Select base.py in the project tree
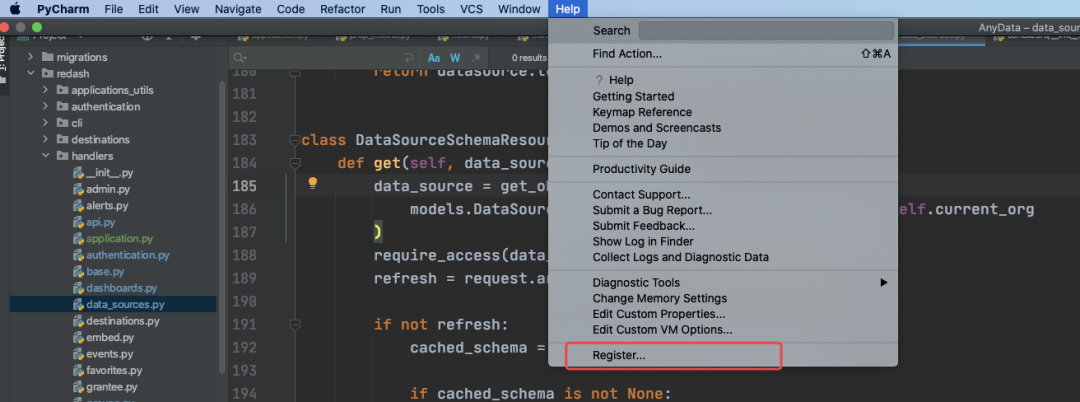Screen dimensions: 1080x402 tap(105, 272)
